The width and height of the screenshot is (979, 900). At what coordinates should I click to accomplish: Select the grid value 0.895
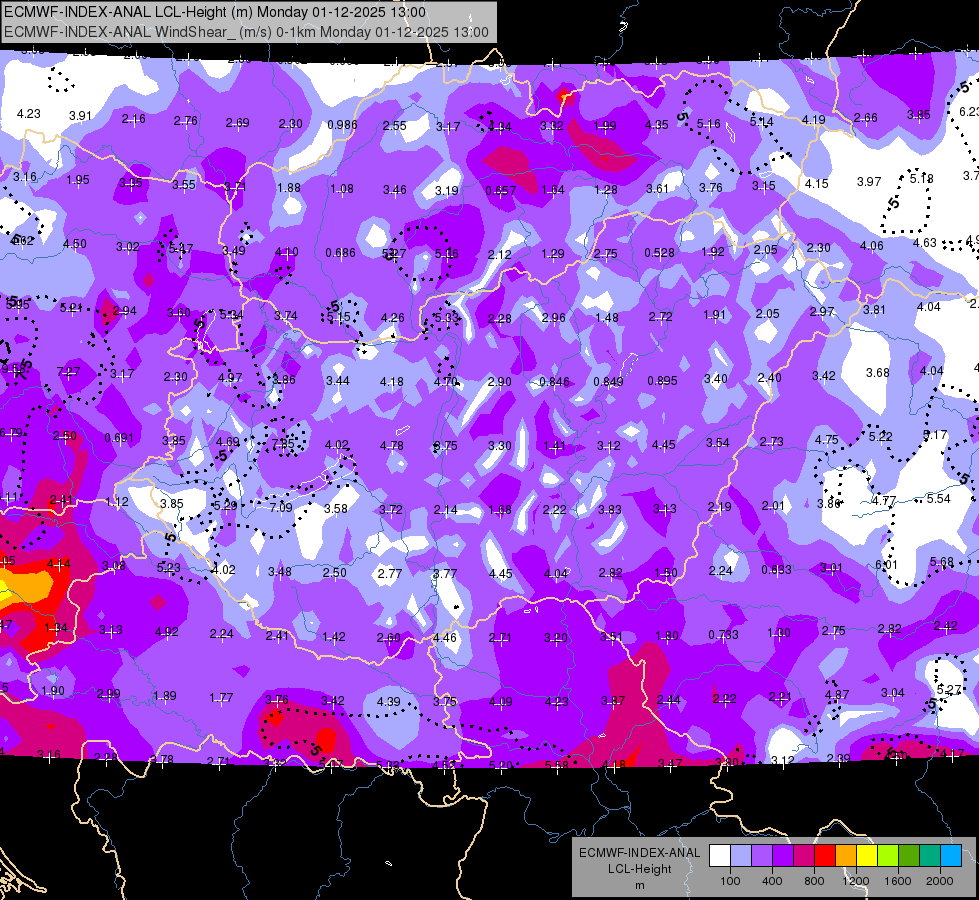662,380
